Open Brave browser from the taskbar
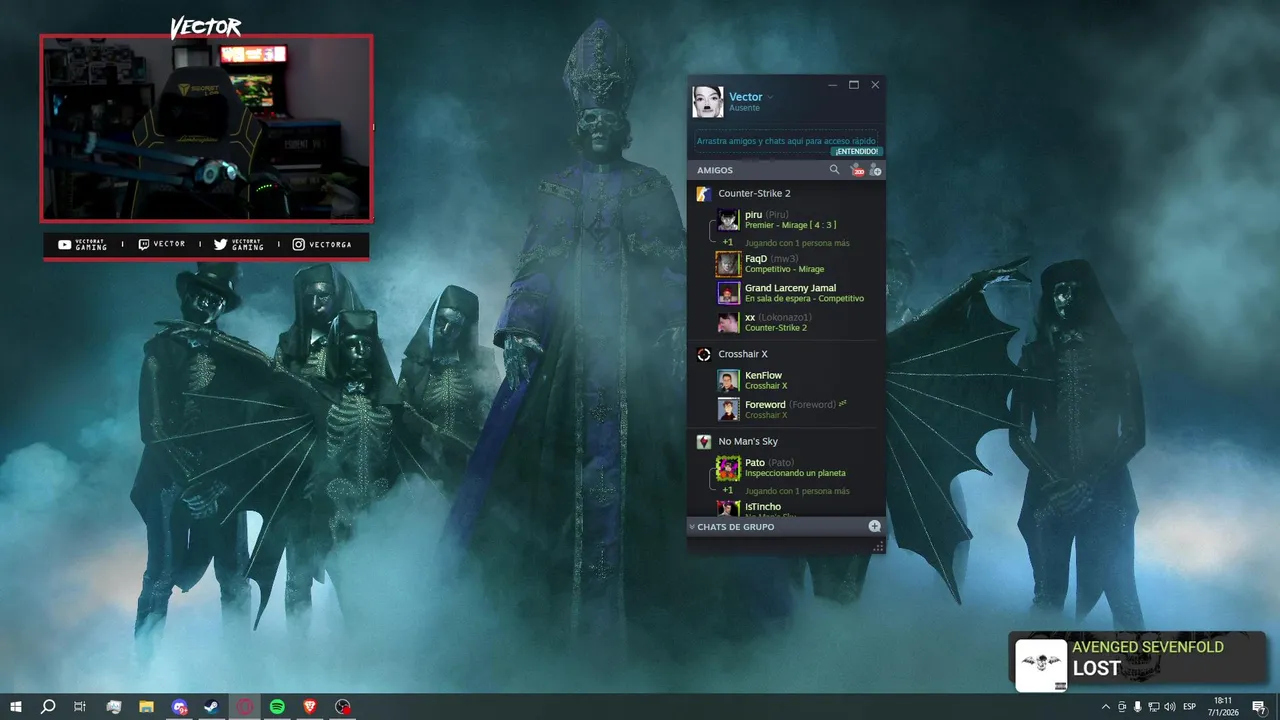1280x720 pixels. (x=310, y=707)
